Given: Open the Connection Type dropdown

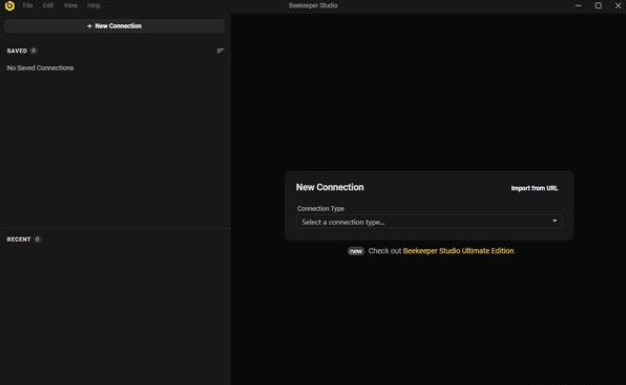Looking at the screenshot, I should [x=429, y=222].
